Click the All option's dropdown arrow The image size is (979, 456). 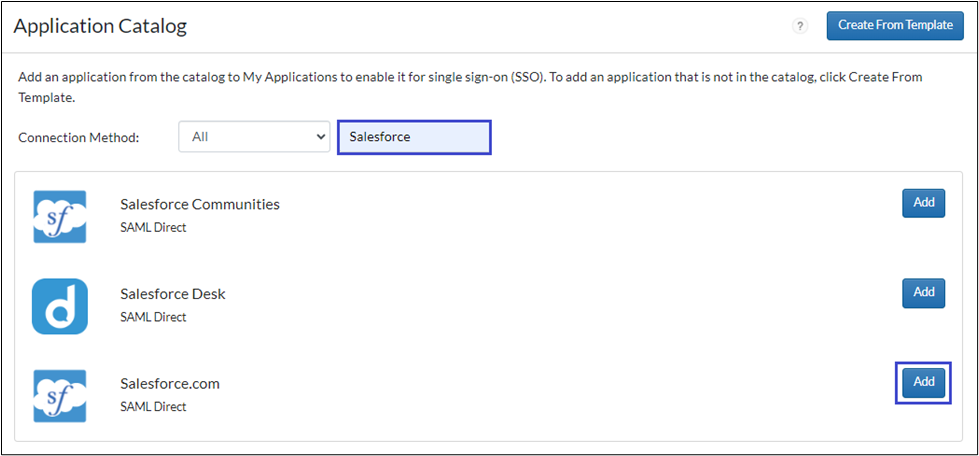[x=320, y=137]
